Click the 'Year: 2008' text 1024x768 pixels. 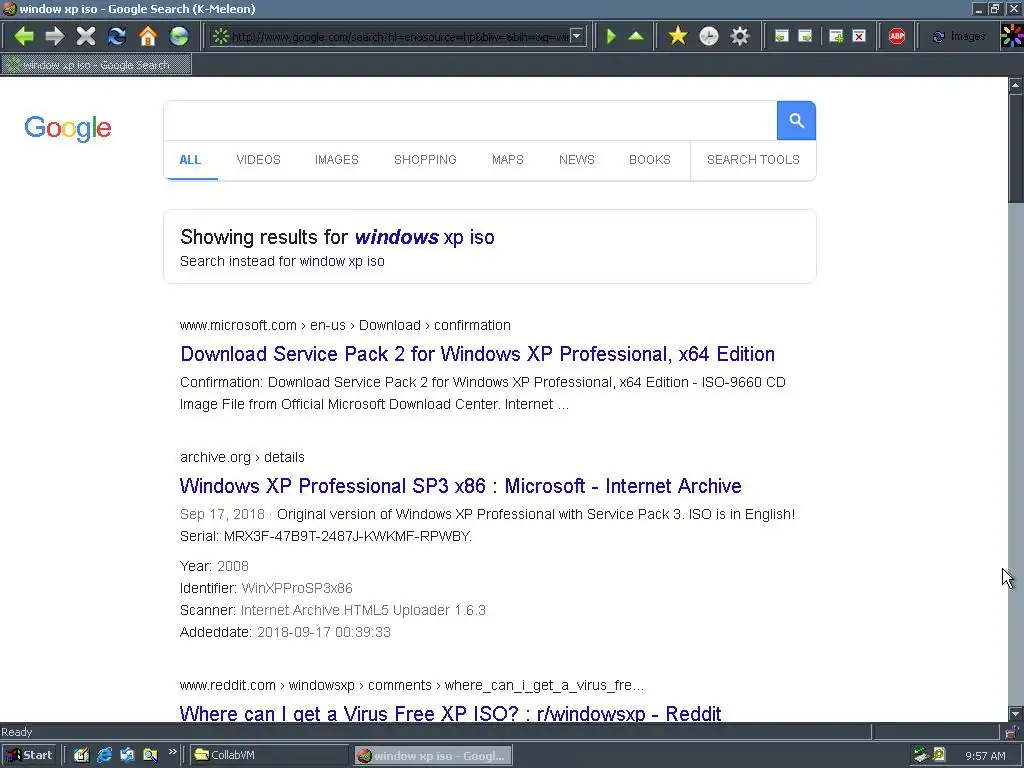click(214, 566)
